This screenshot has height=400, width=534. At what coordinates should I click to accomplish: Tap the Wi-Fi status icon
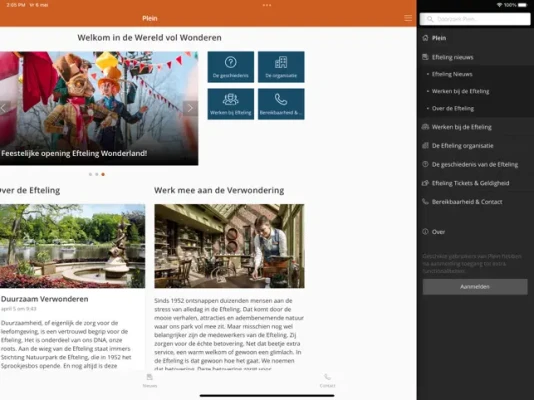[x=499, y=5]
